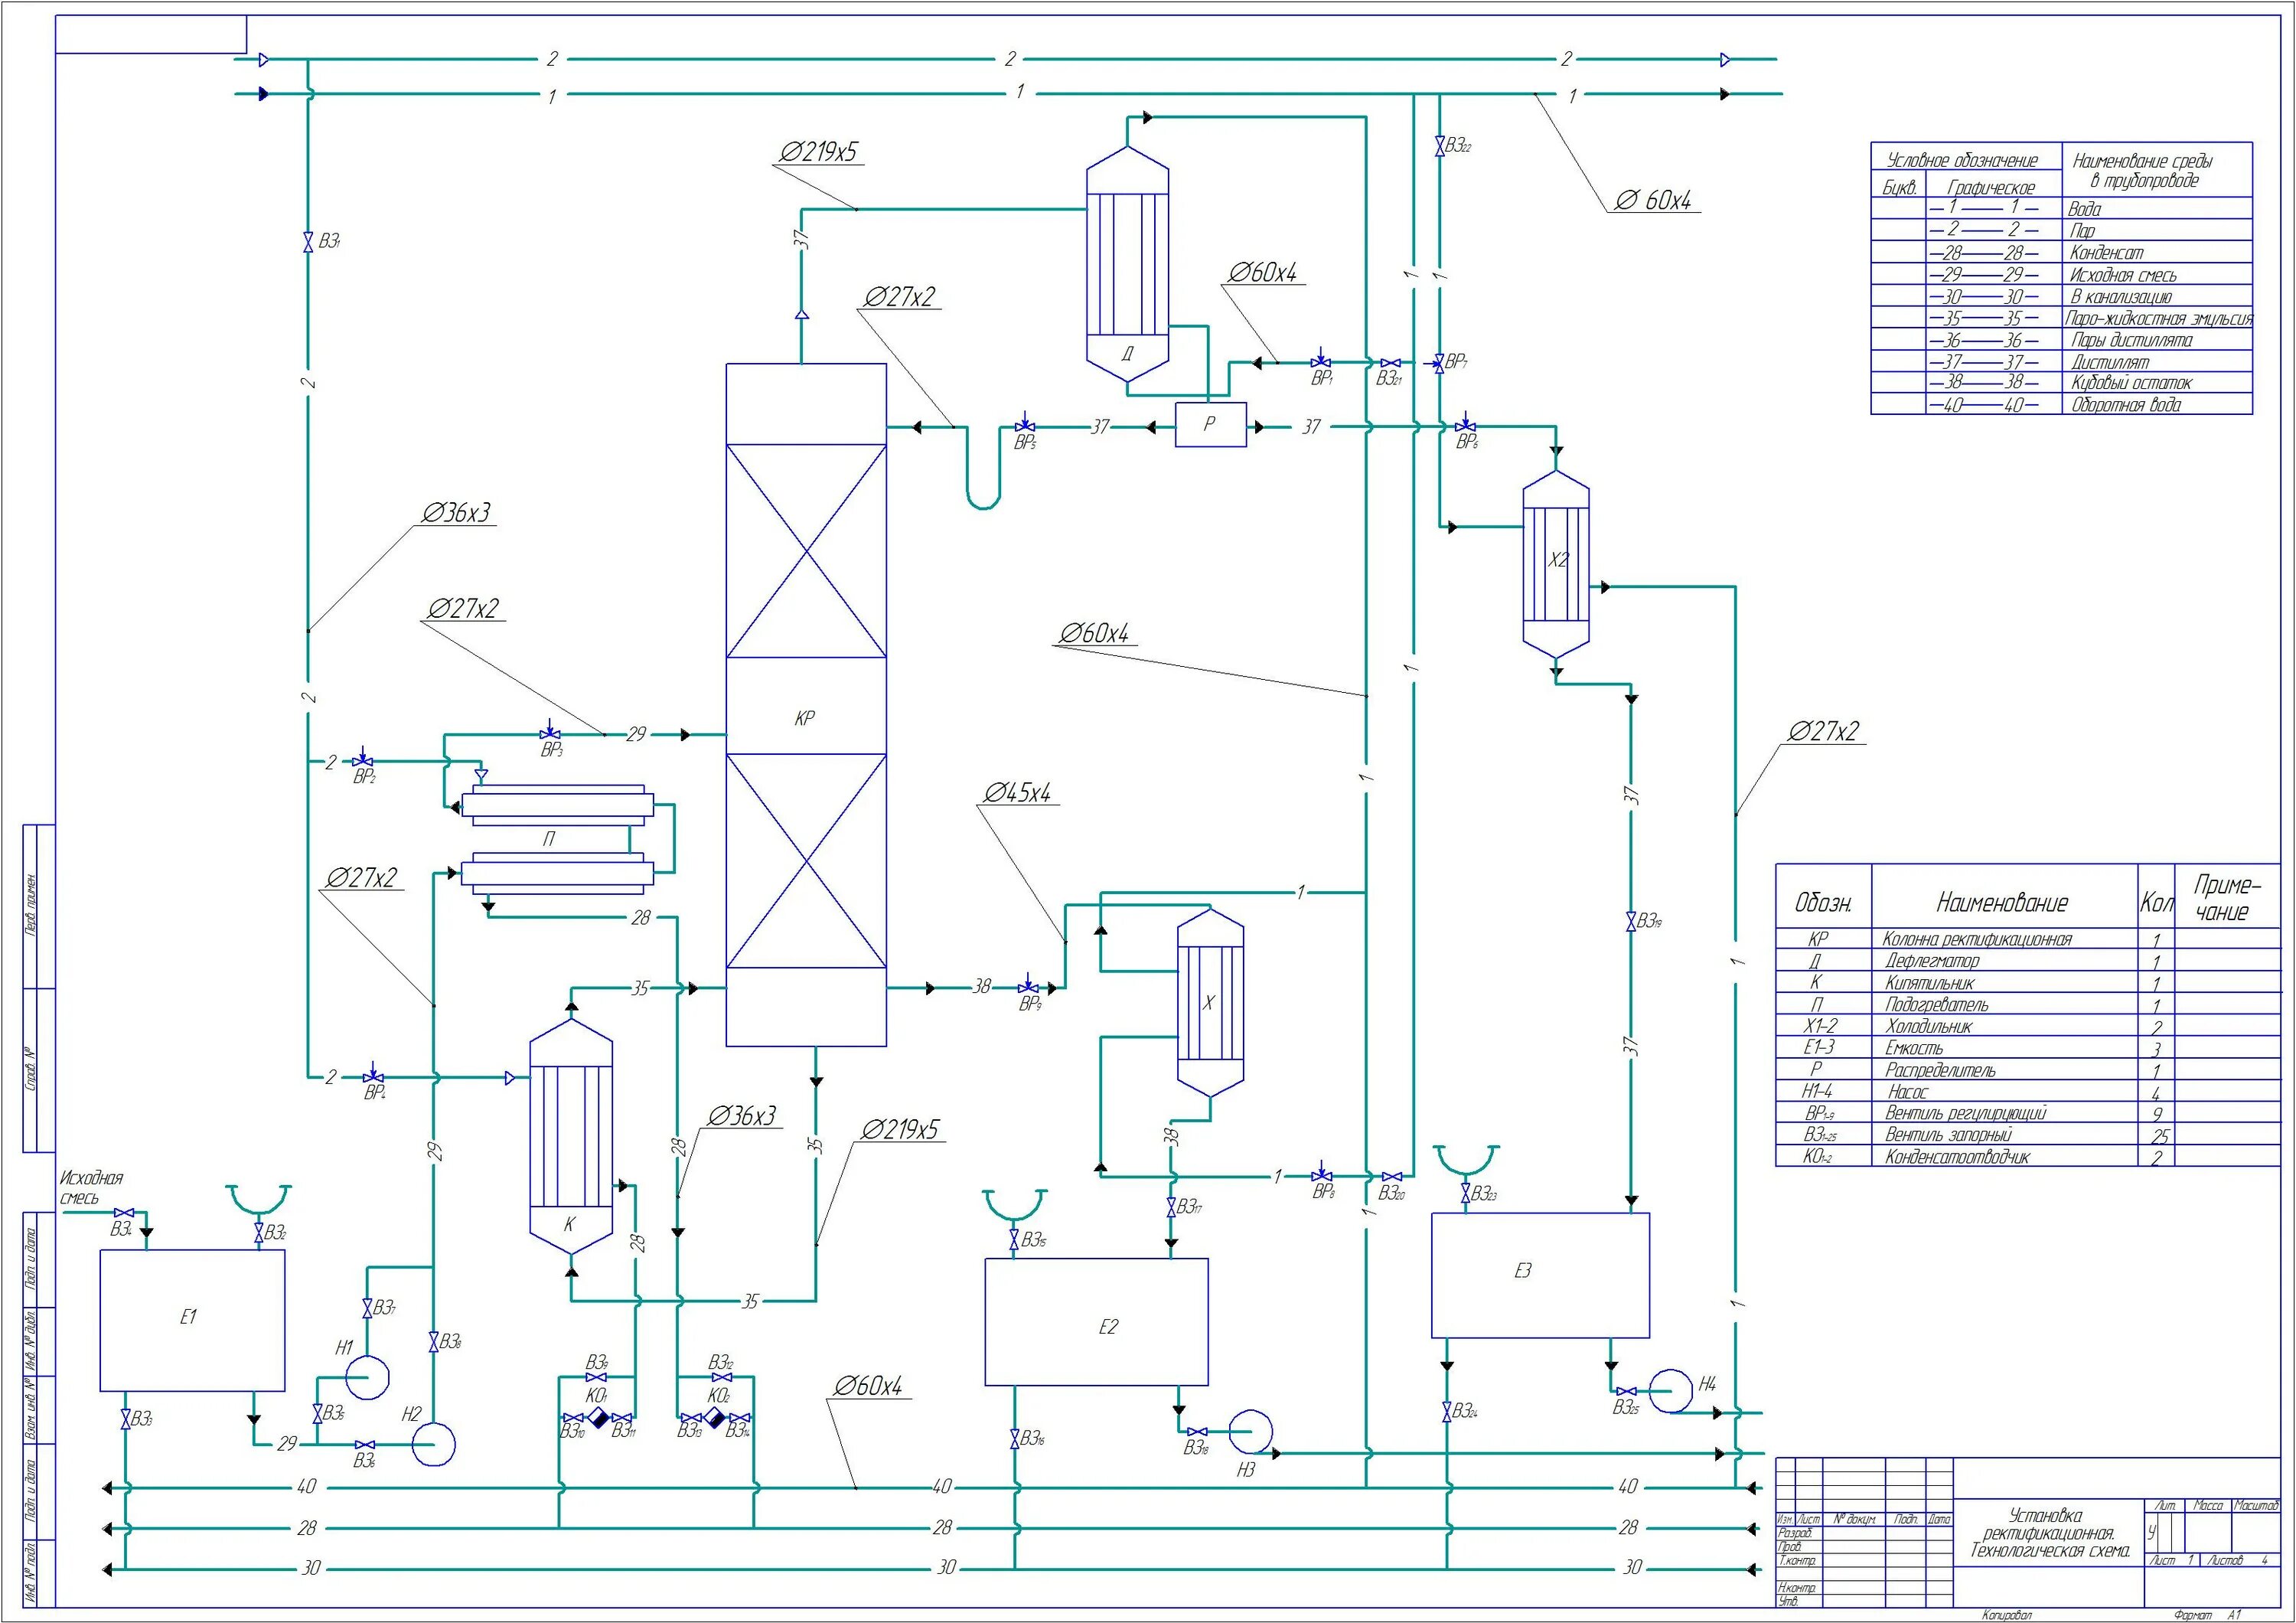Screen dimensions: 2296x1623
Task: Select 'Вода' row in the legend table
Action: click(x=2062, y=208)
